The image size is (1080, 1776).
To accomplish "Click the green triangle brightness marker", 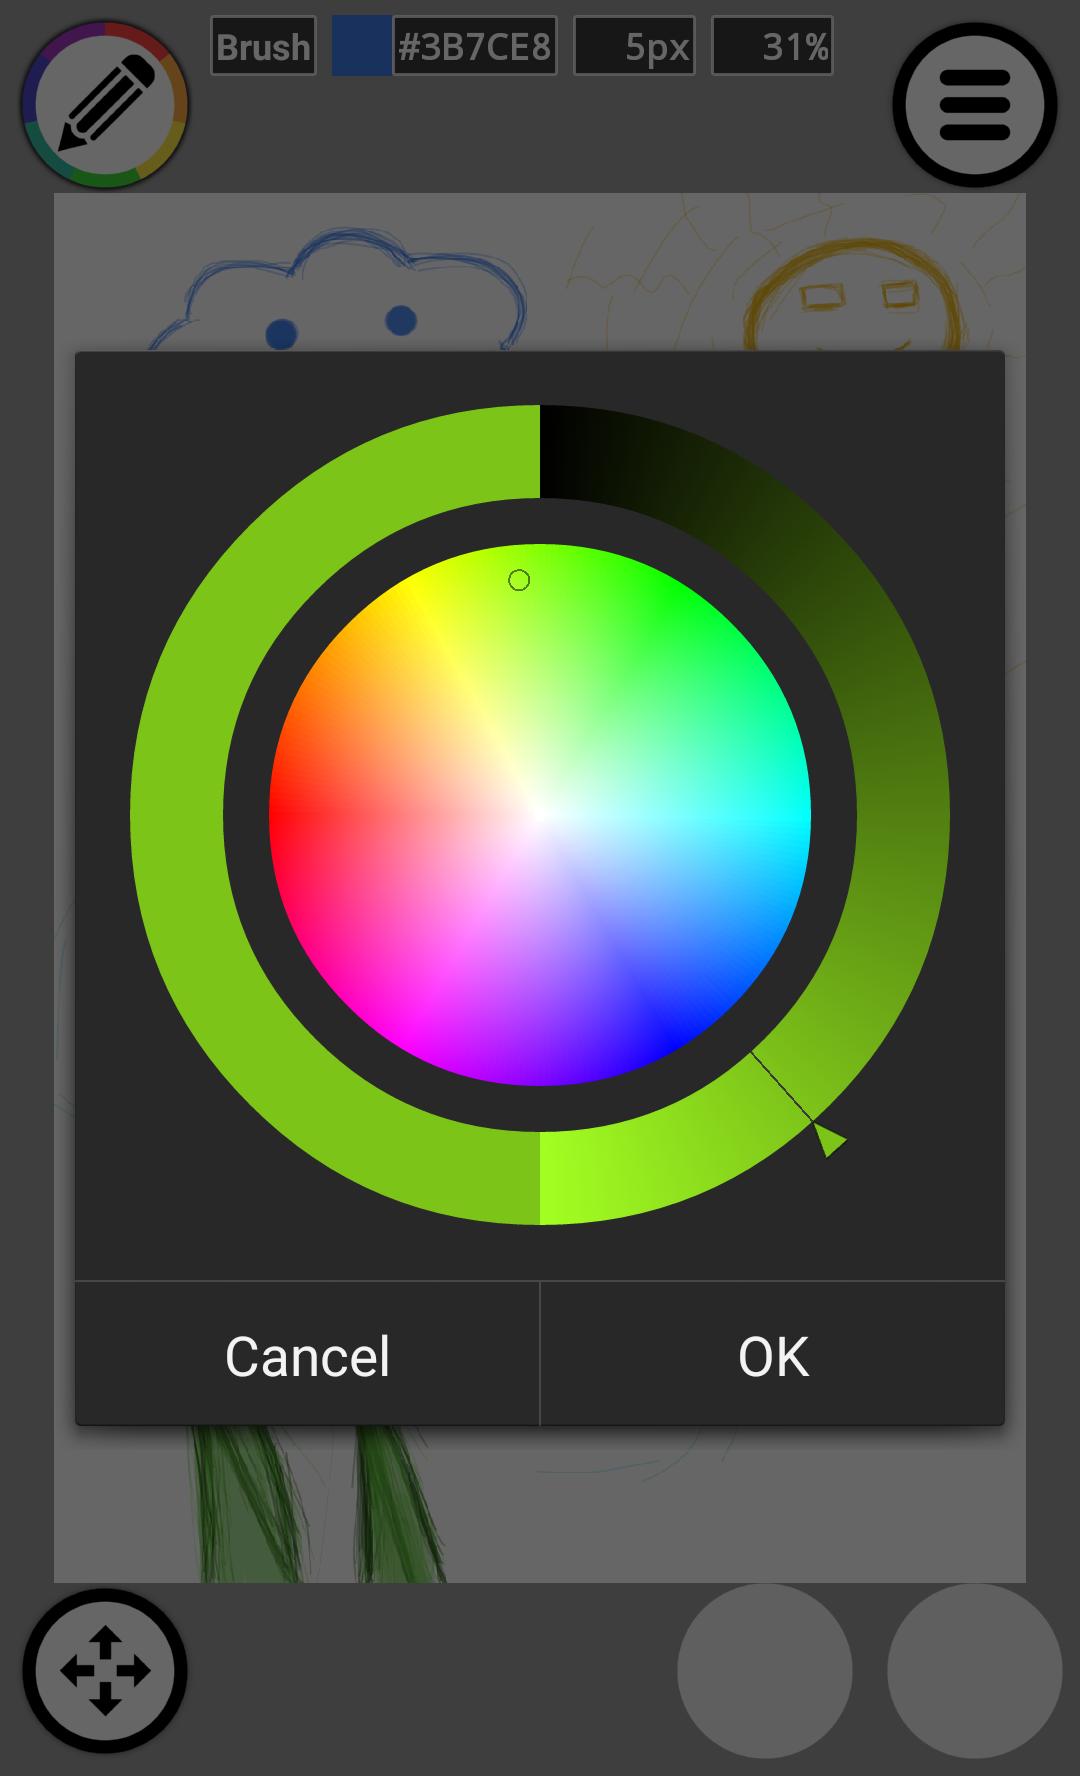I will tap(828, 1139).
